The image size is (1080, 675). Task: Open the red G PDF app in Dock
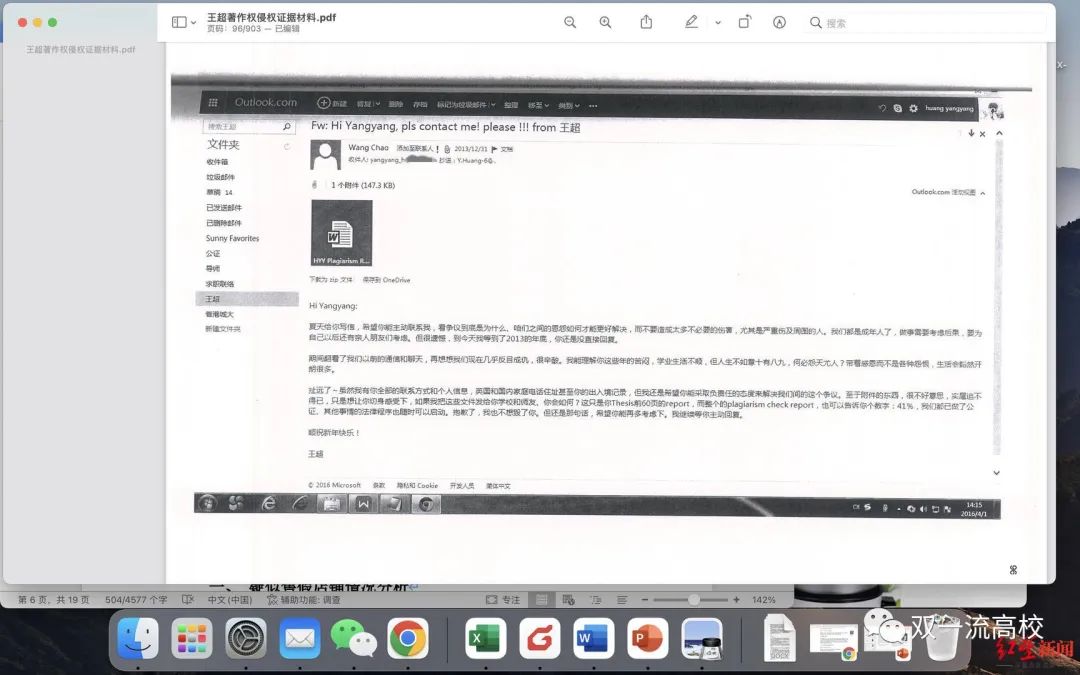click(540, 638)
